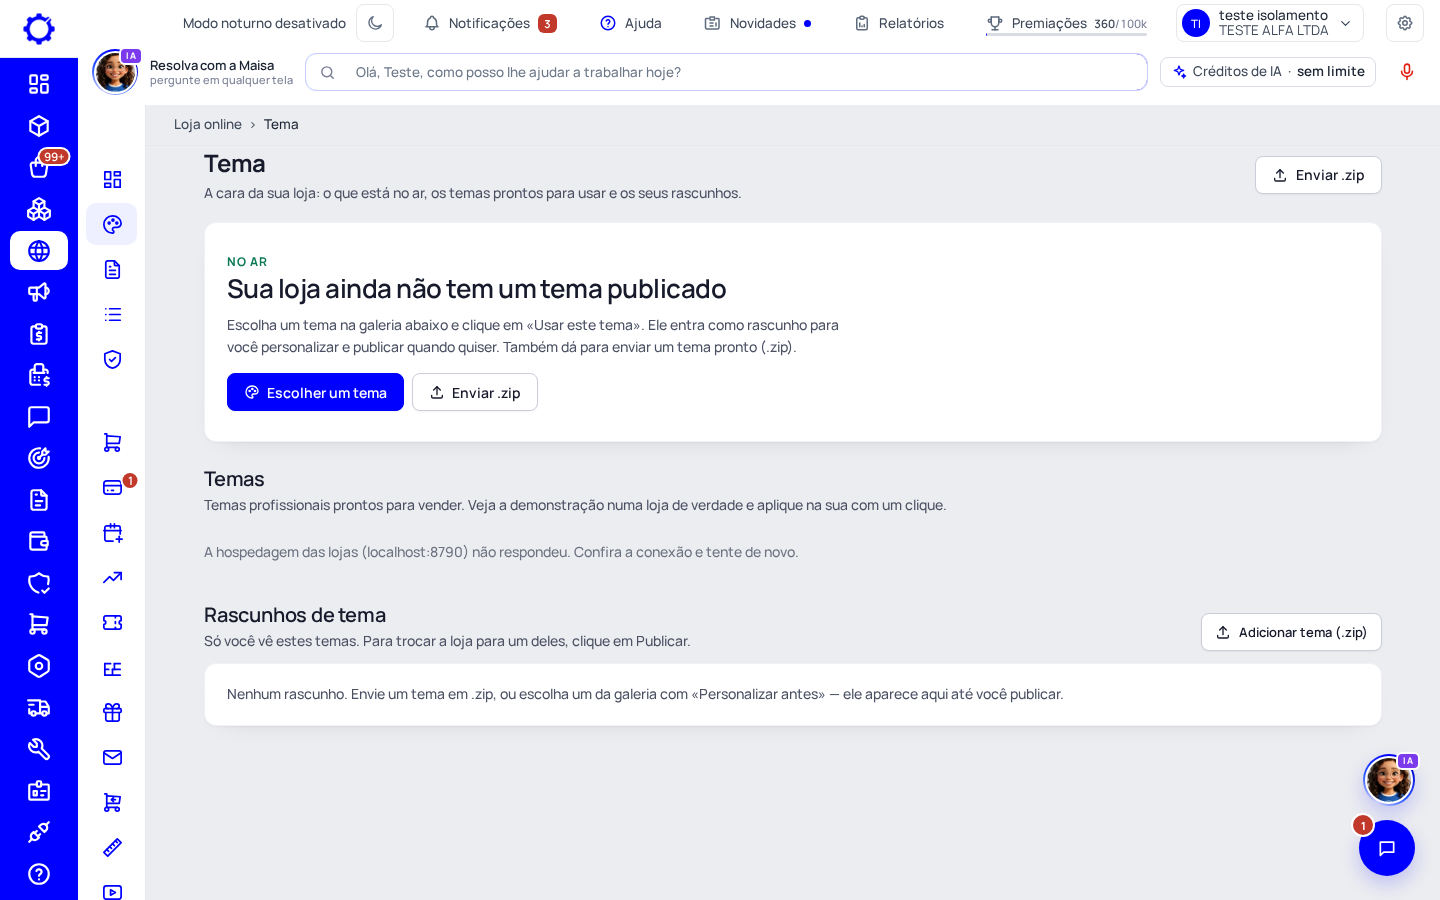Open Relatórios in the top bar
Image resolution: width=1440 pixels, height=900 pixels.
pos(899,23)
